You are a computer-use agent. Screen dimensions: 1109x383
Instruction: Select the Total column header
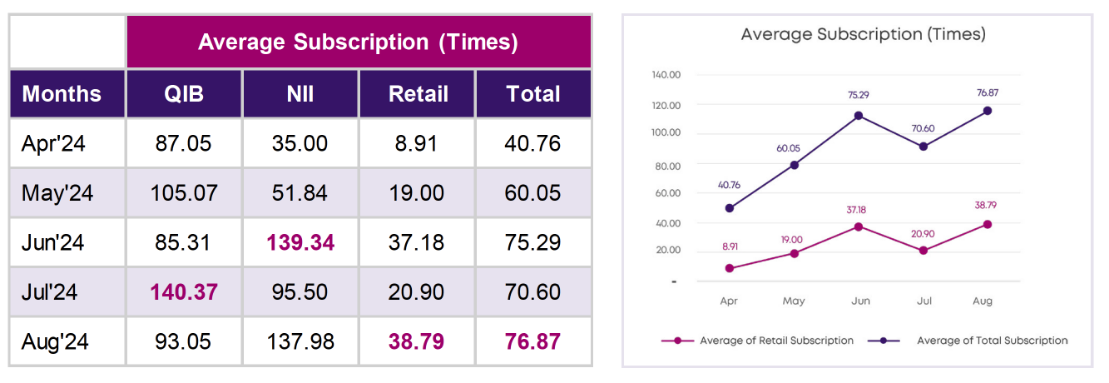(533, 94)
